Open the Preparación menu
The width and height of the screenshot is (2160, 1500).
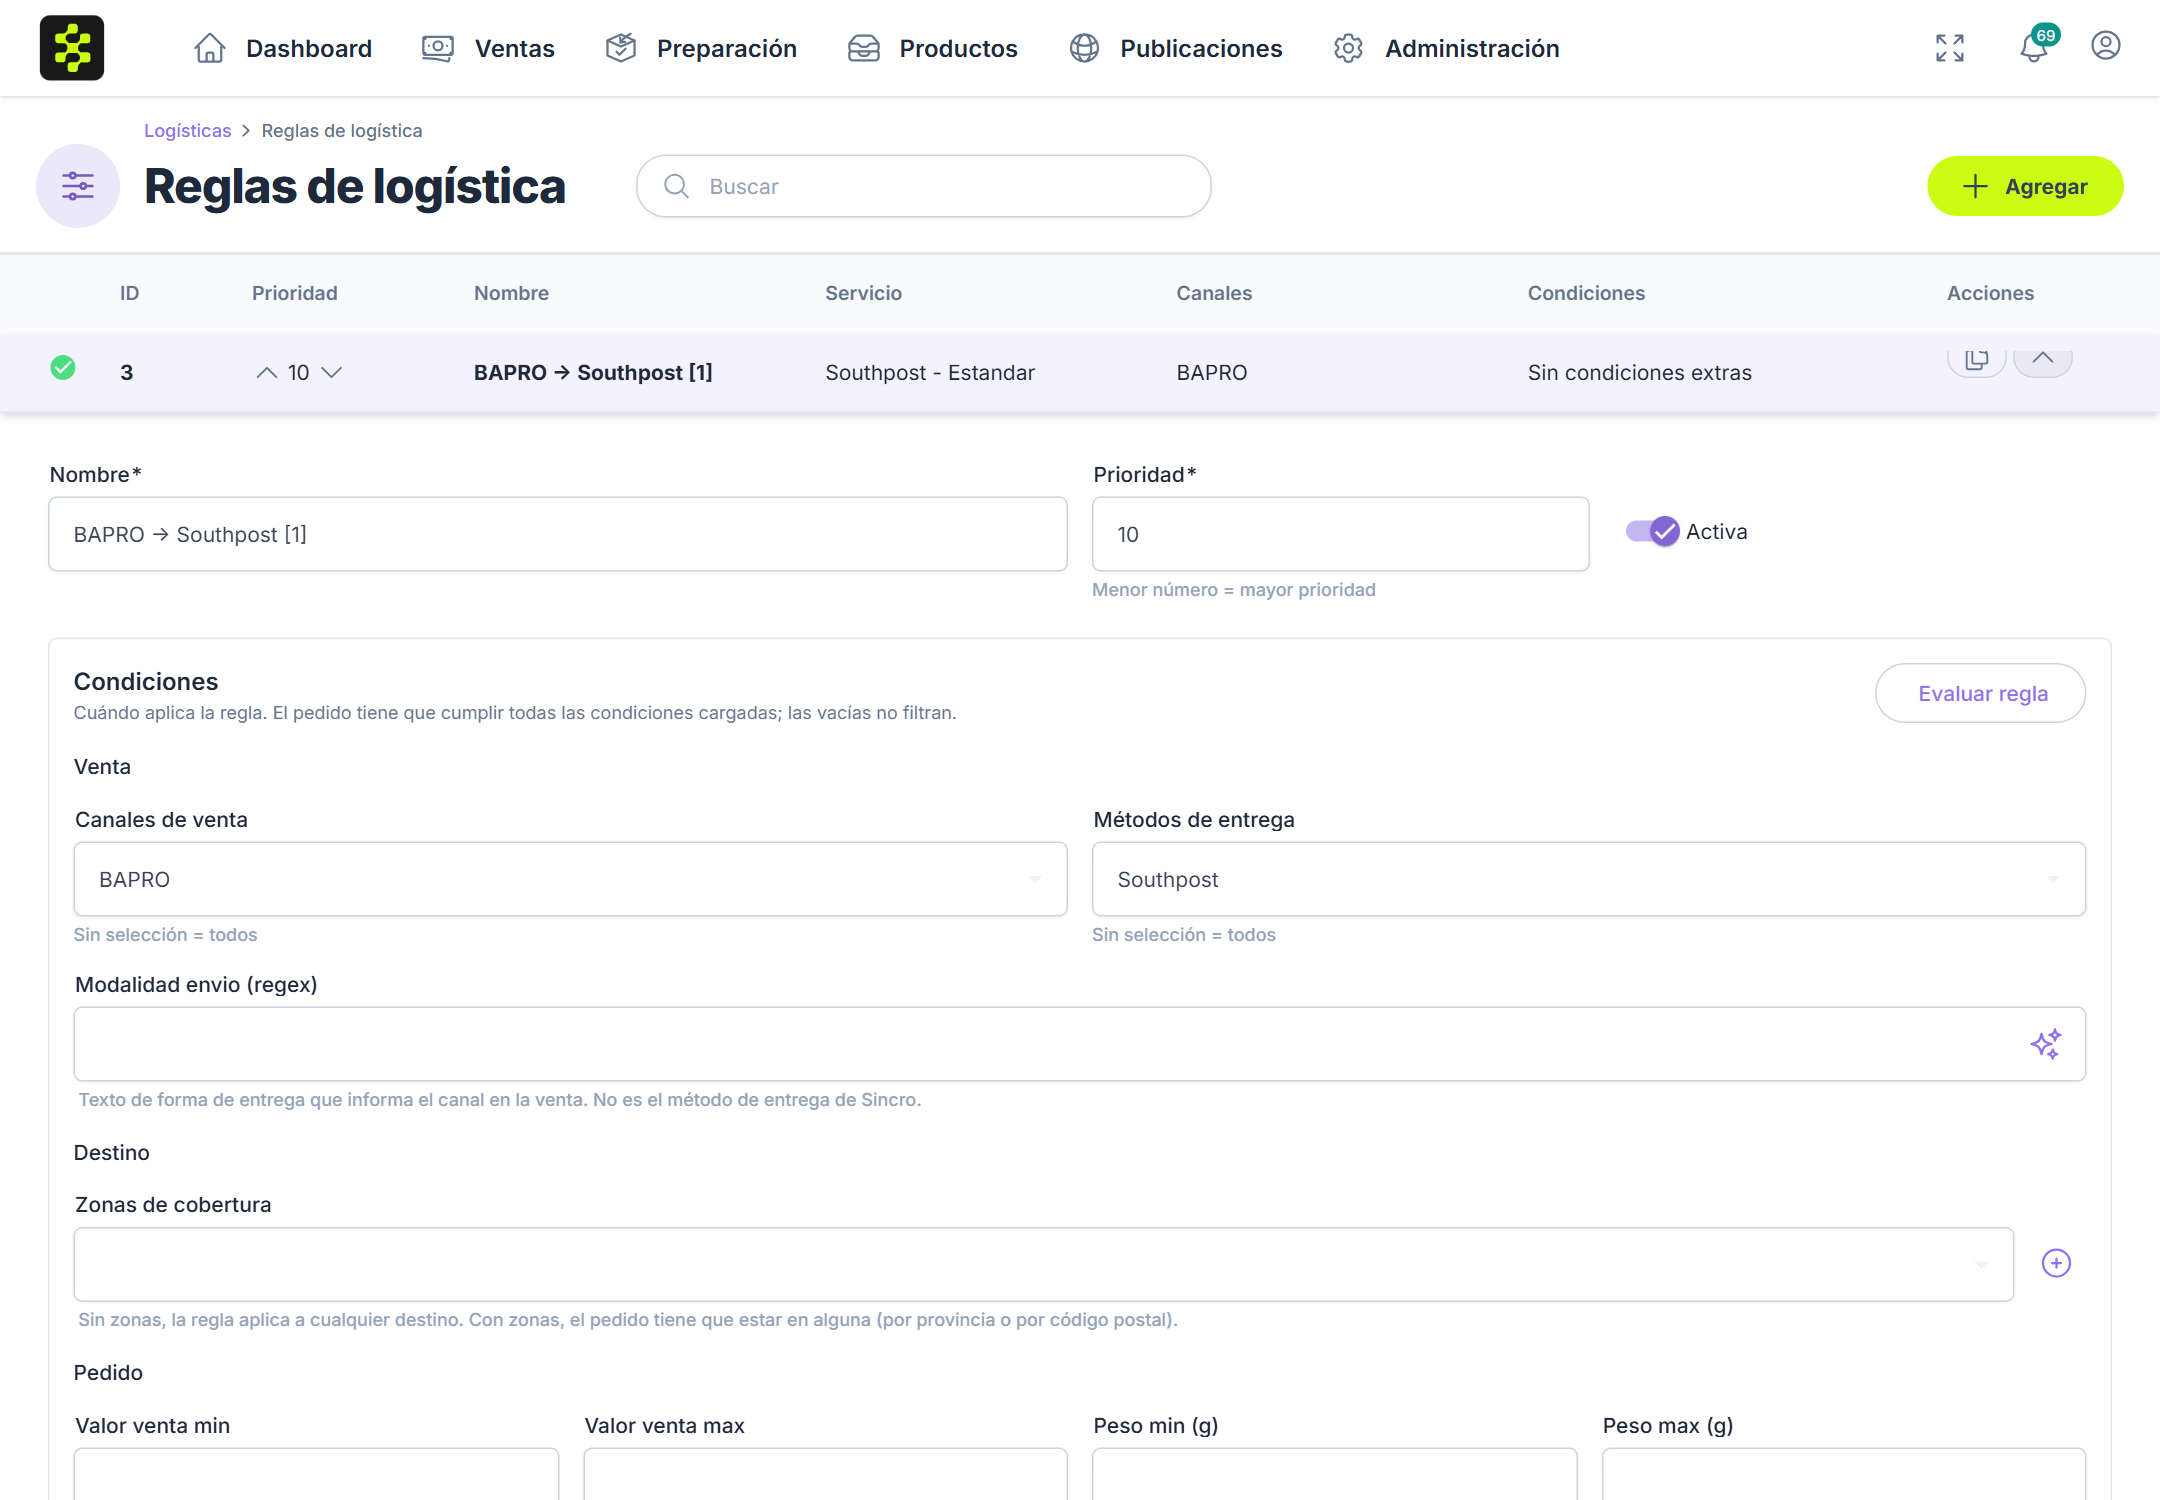coord(702,48)
